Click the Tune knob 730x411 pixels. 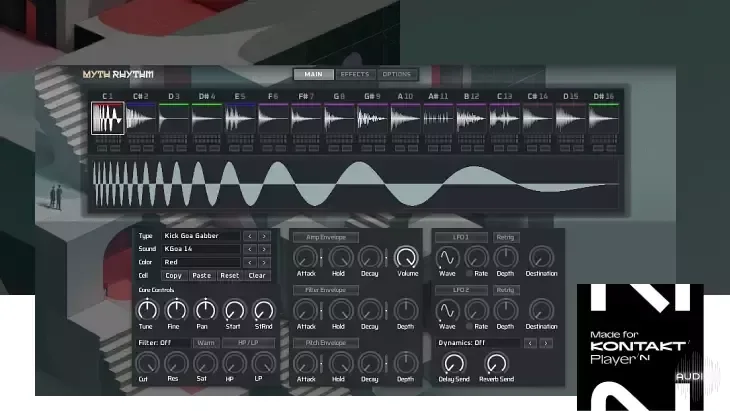pyautogui.click(x=147, y=310)
